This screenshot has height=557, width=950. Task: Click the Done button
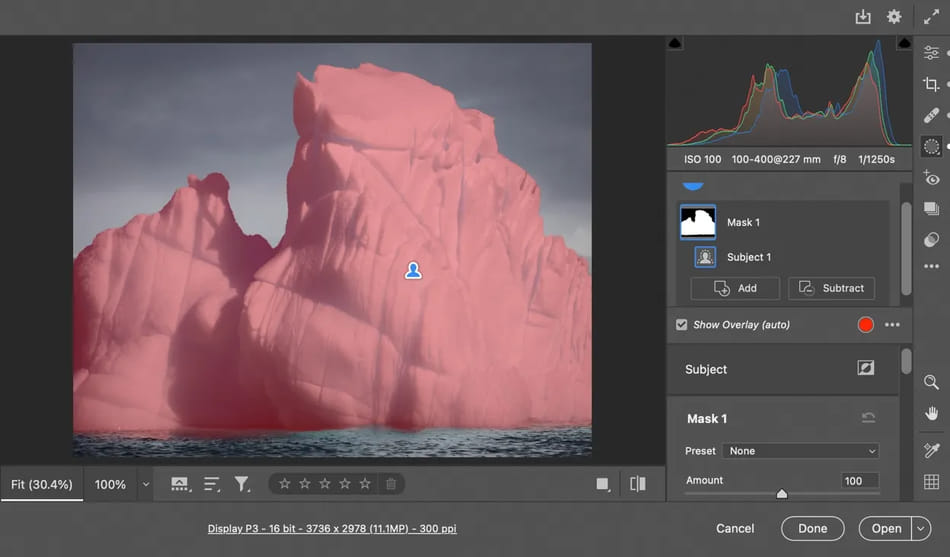tap(812, 529)
